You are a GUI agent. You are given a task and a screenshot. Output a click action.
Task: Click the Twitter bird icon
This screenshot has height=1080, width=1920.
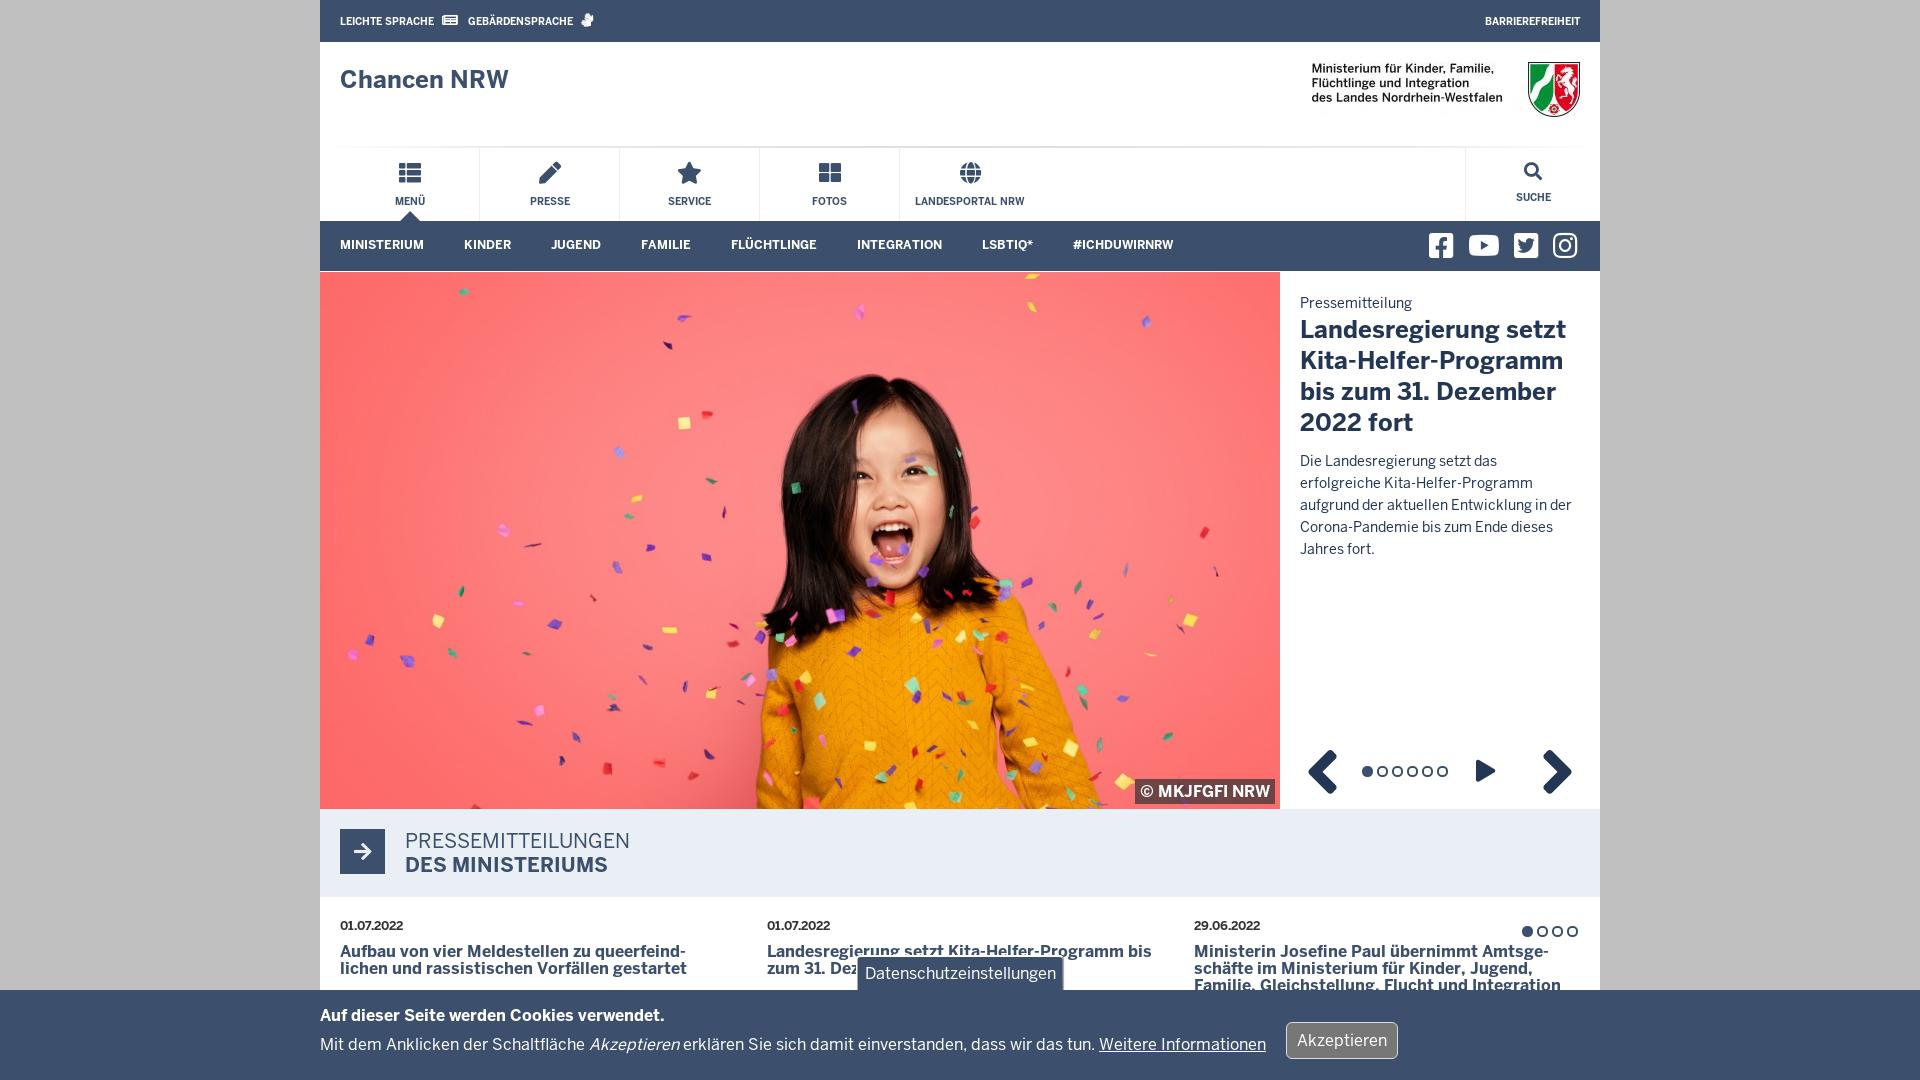click(x=1524, y=245)
